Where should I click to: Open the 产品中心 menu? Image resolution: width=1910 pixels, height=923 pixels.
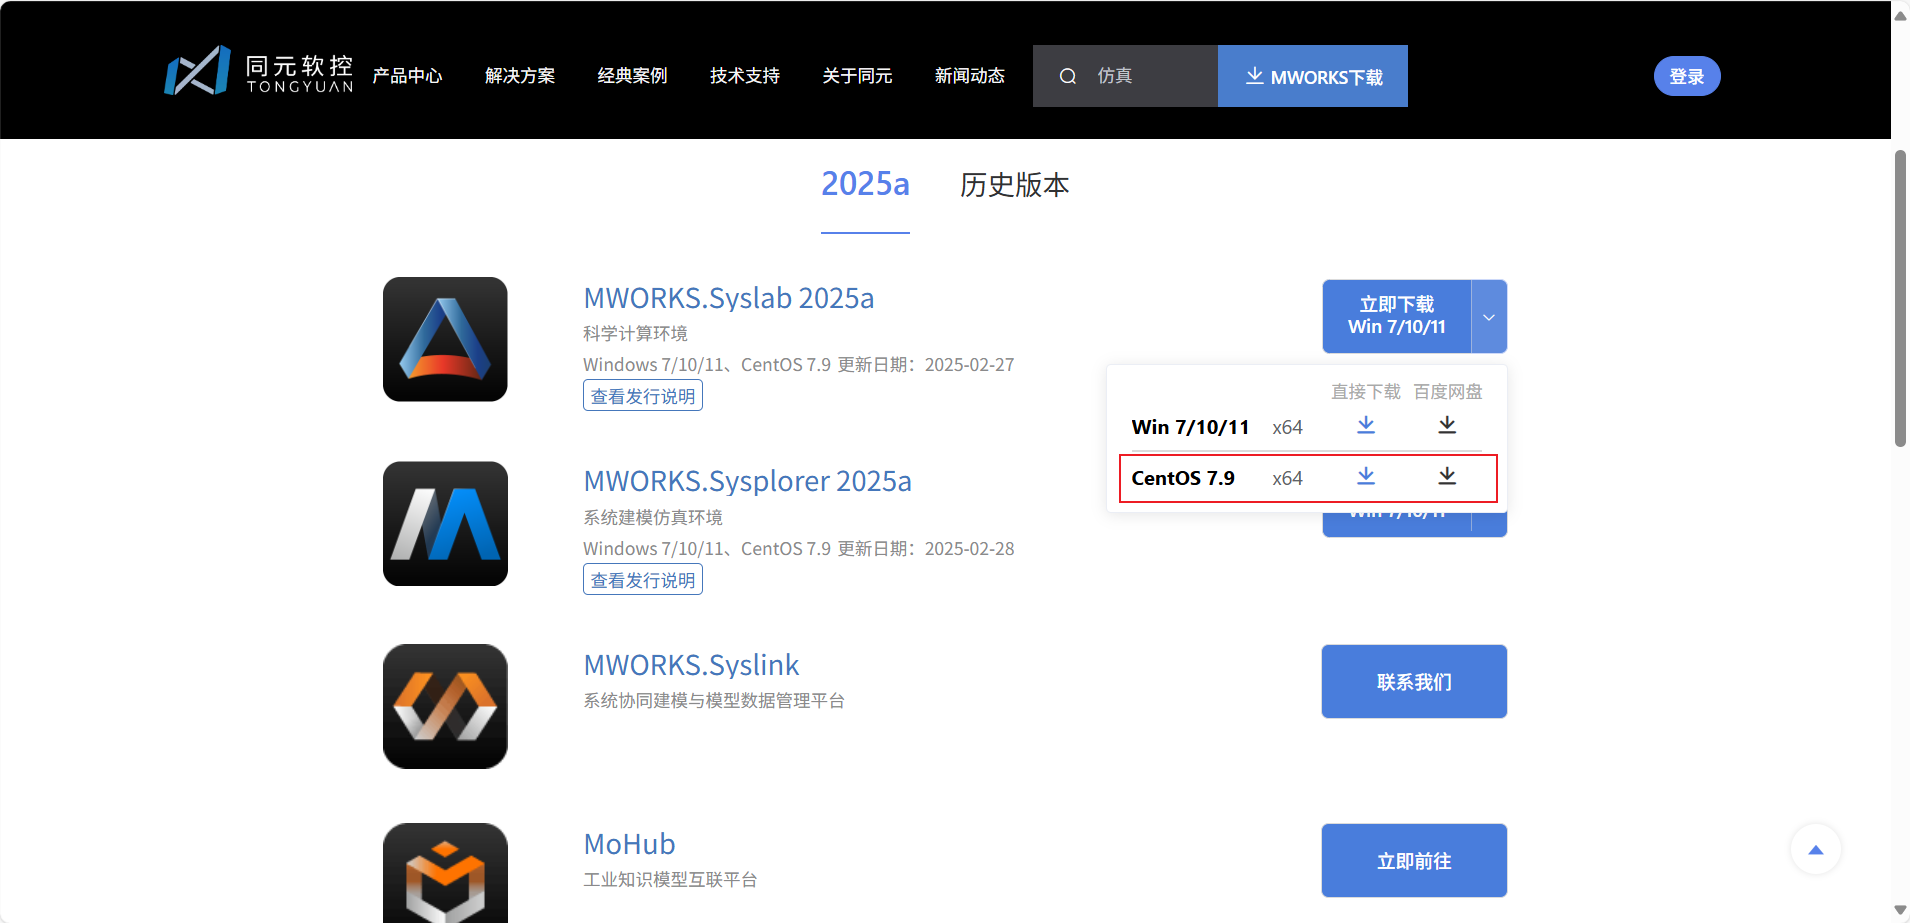click(x=407, y=76)
